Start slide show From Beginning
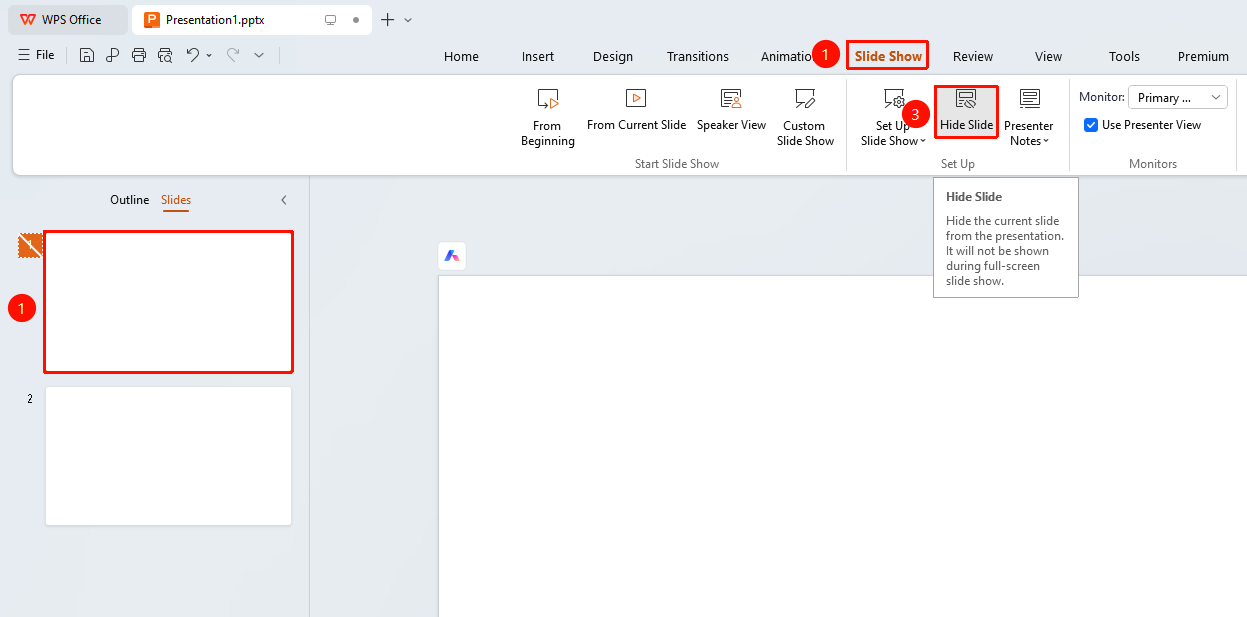Screen dimensions: 1247x617 point(547,118)
